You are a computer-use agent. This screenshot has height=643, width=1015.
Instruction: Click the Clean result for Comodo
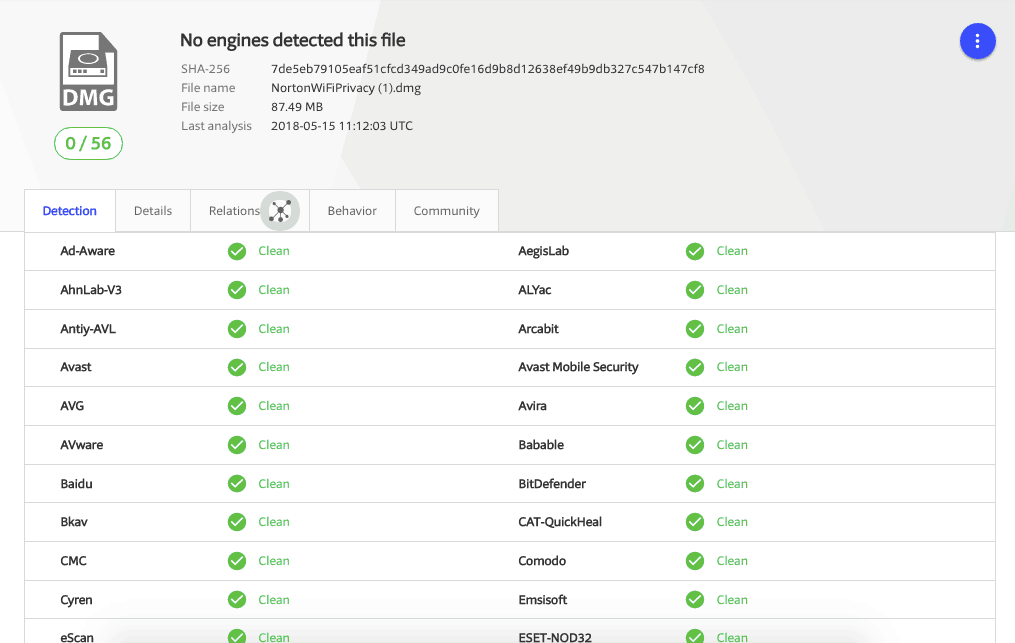[732, 561]
